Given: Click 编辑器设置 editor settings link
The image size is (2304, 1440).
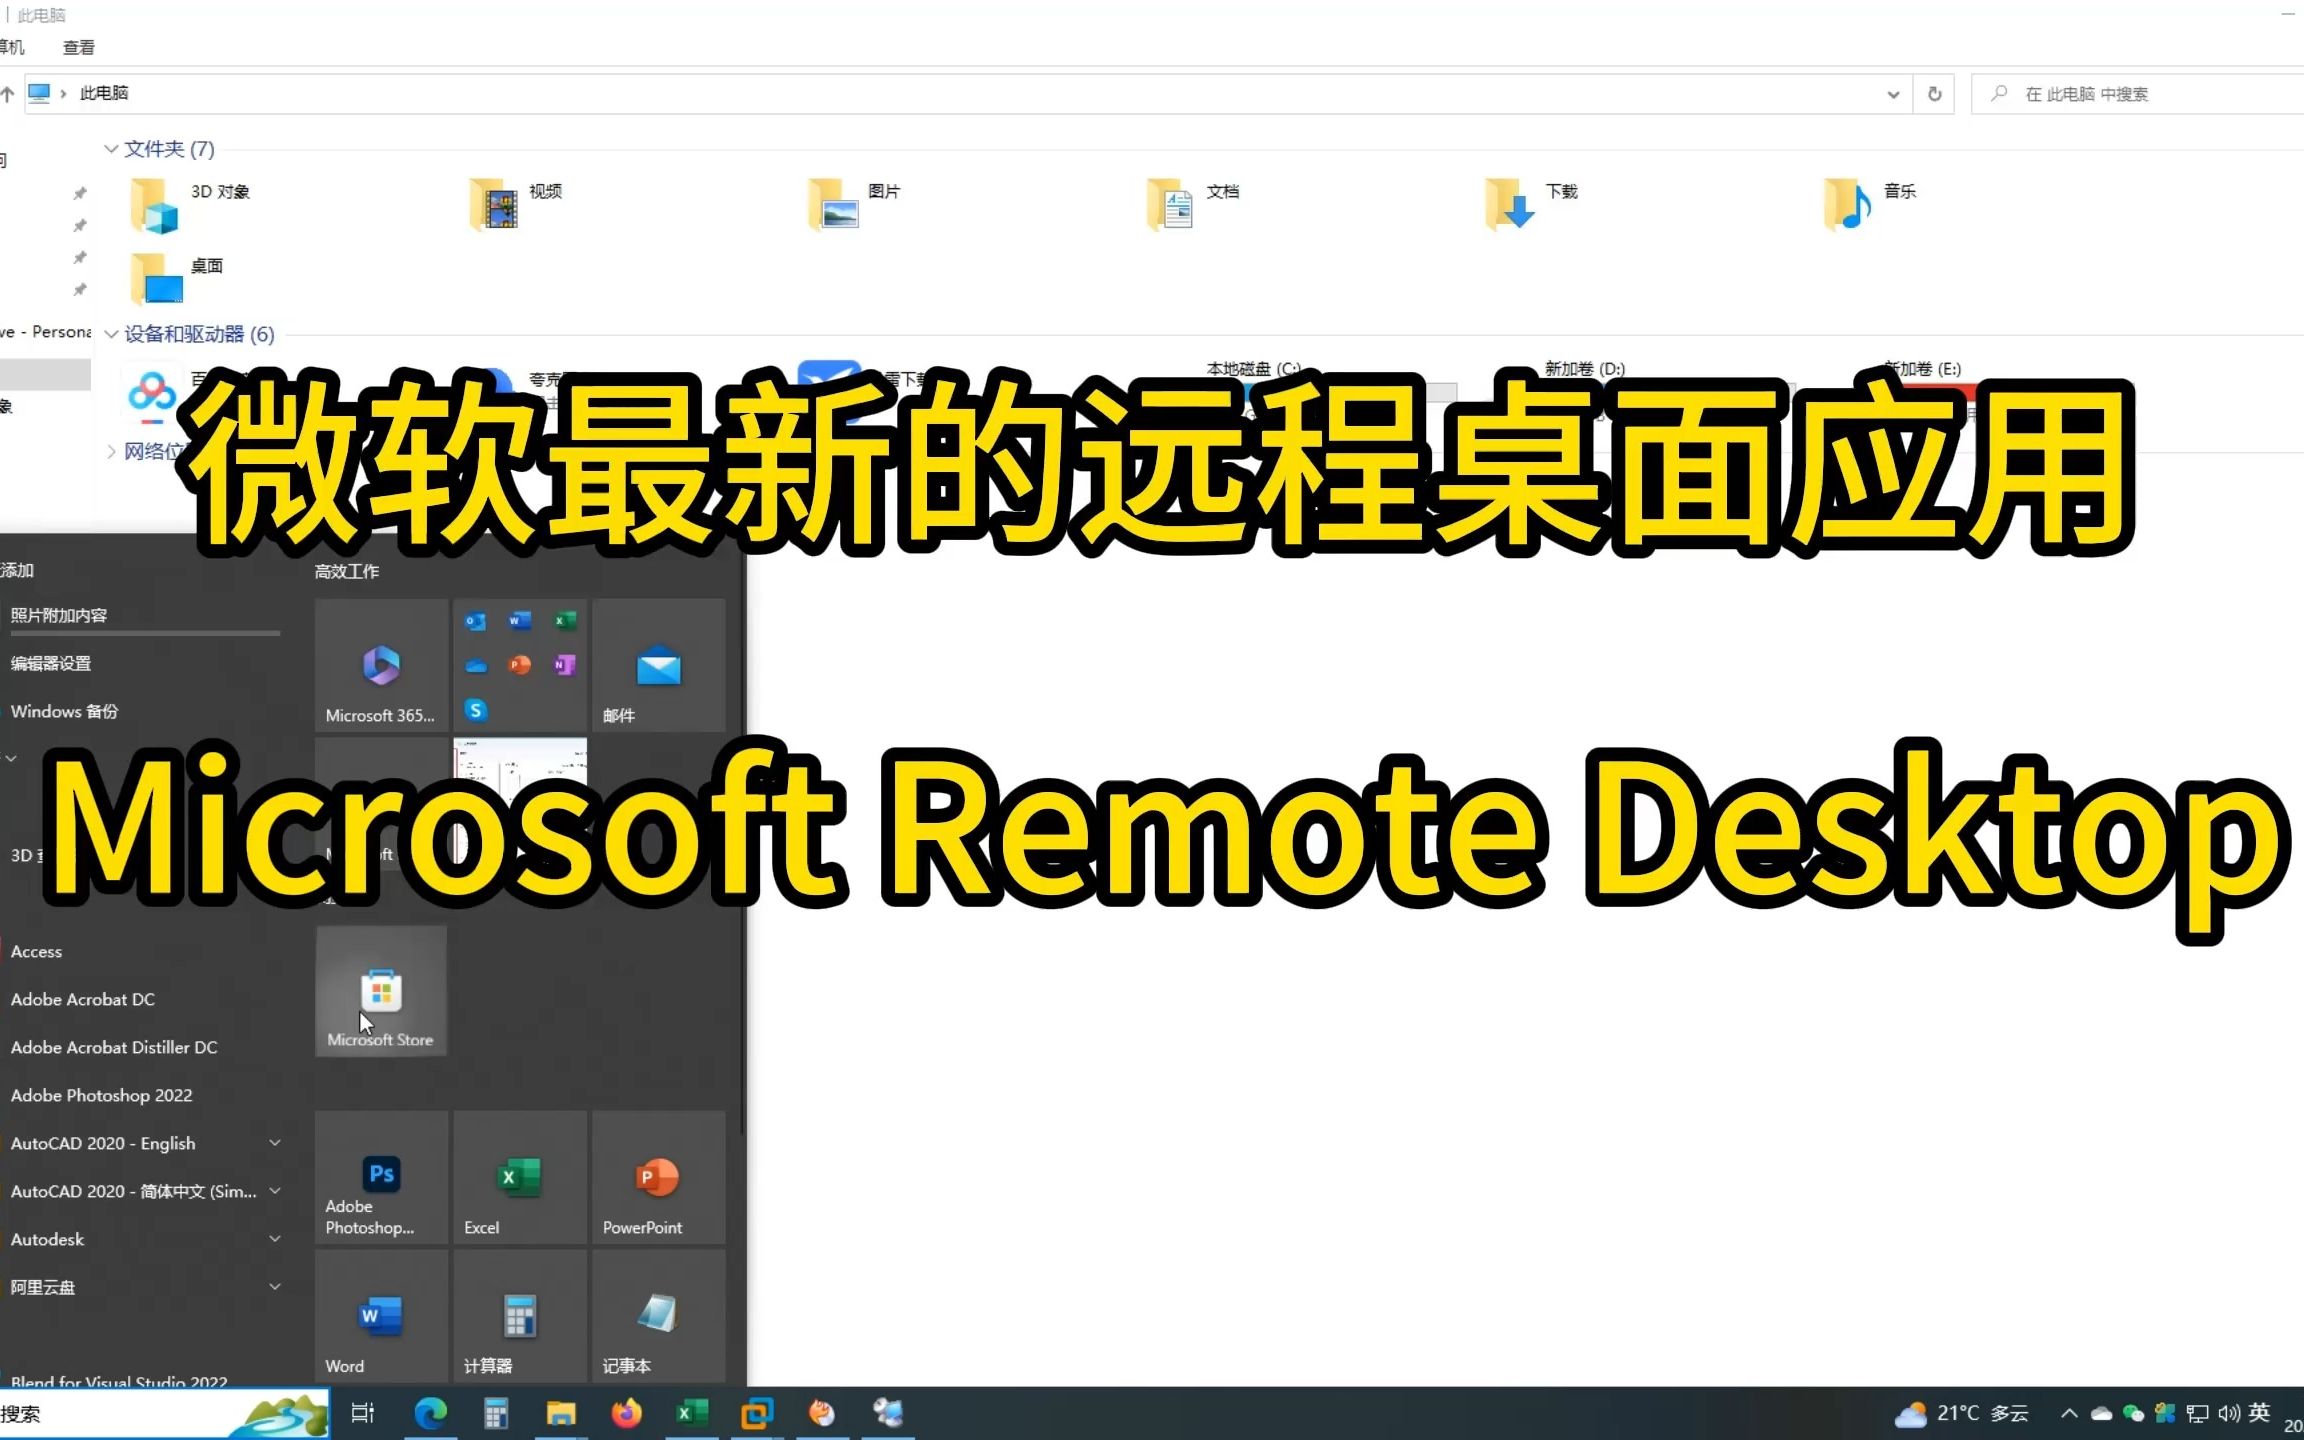Looking at the screenshot, I should [x=50, y=662].
